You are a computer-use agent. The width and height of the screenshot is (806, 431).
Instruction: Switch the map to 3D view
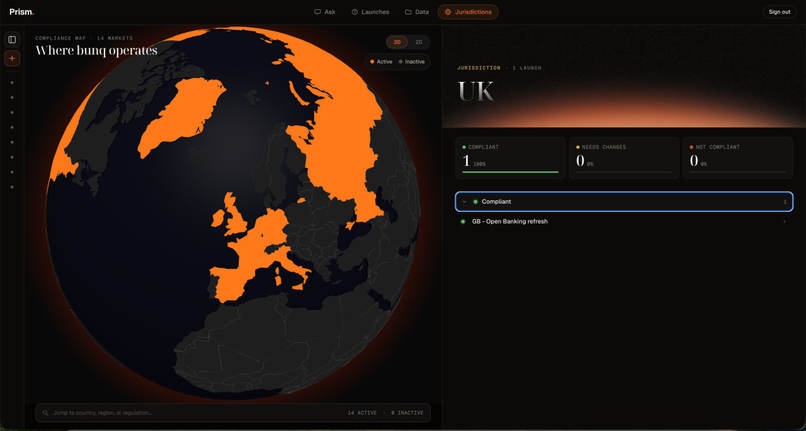397,42
